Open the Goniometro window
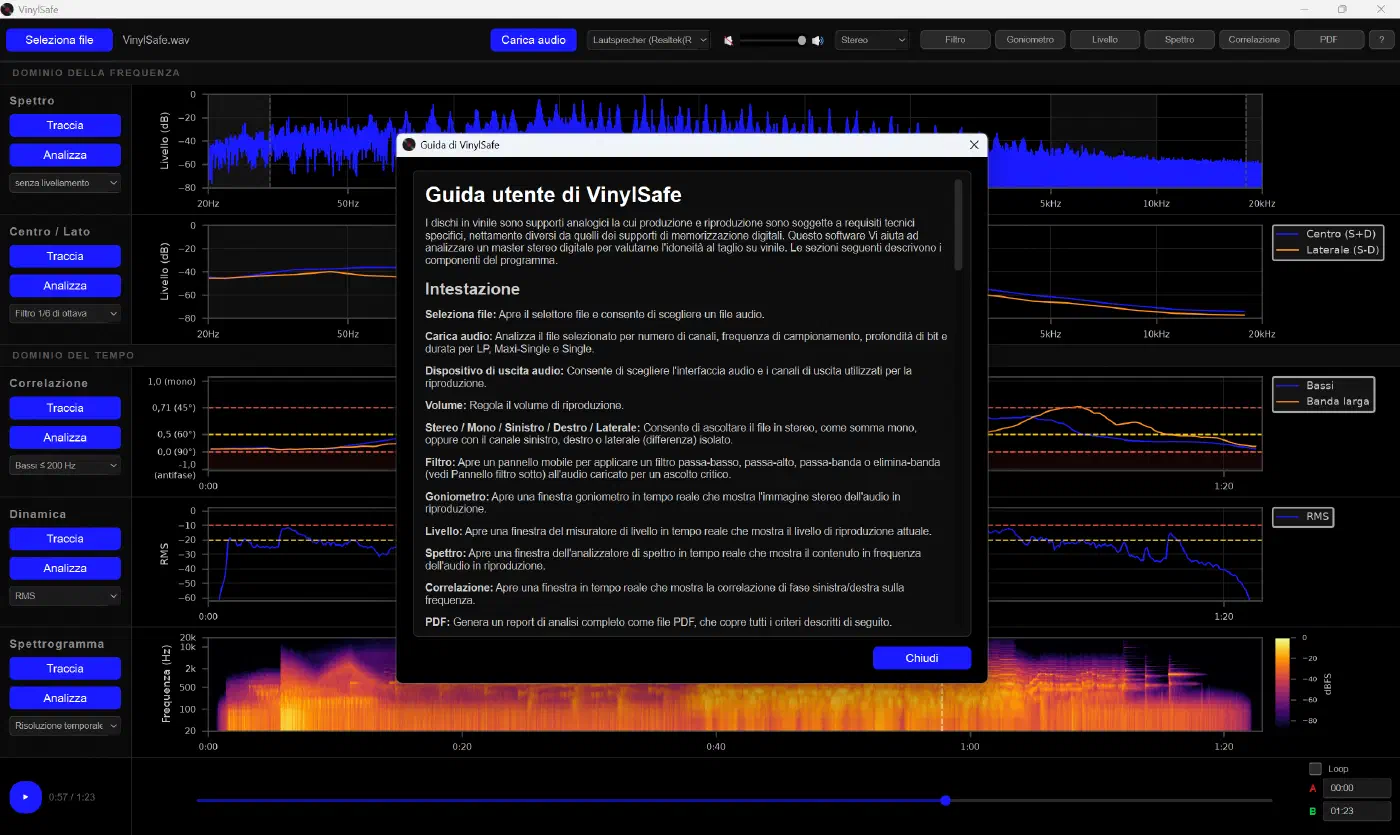 (1030, 40)
